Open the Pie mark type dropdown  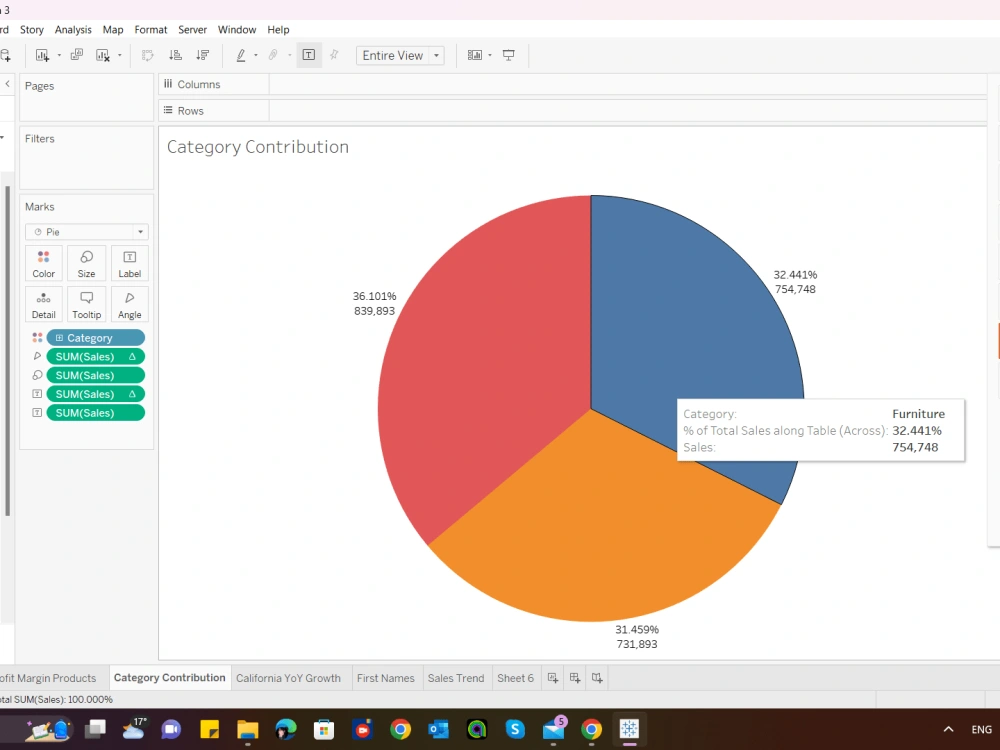point(86,231)
